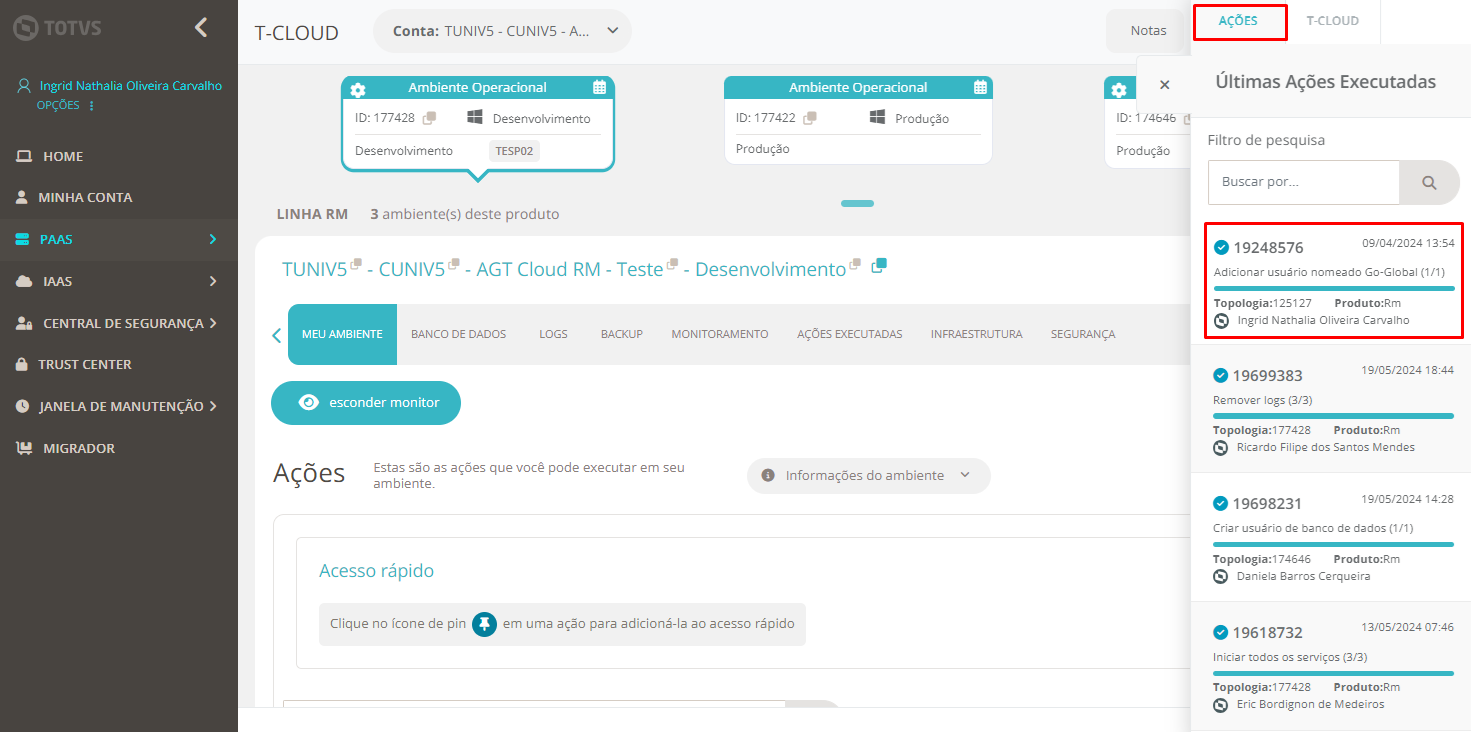The height and width of the screenshot is (732, 1471).
Task: Close the Últimas Ações Executadas panel
Action: tap(1164, 85)
